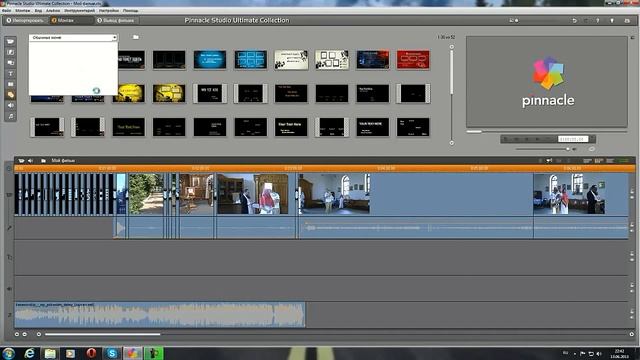Open the Инструментарий menu
The height and width of the screenshot is (360, 640).
pos(79,11)
